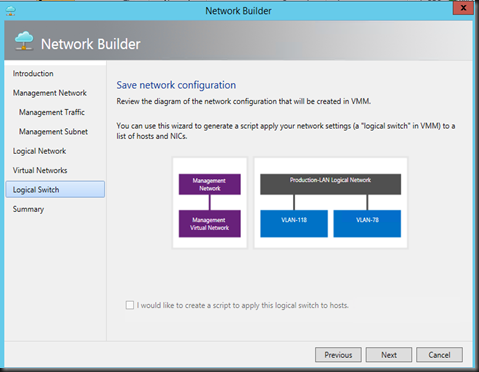Click the Previous button
Image resolution: width=479 pixels, height=372 pixels.
(338, 355)
